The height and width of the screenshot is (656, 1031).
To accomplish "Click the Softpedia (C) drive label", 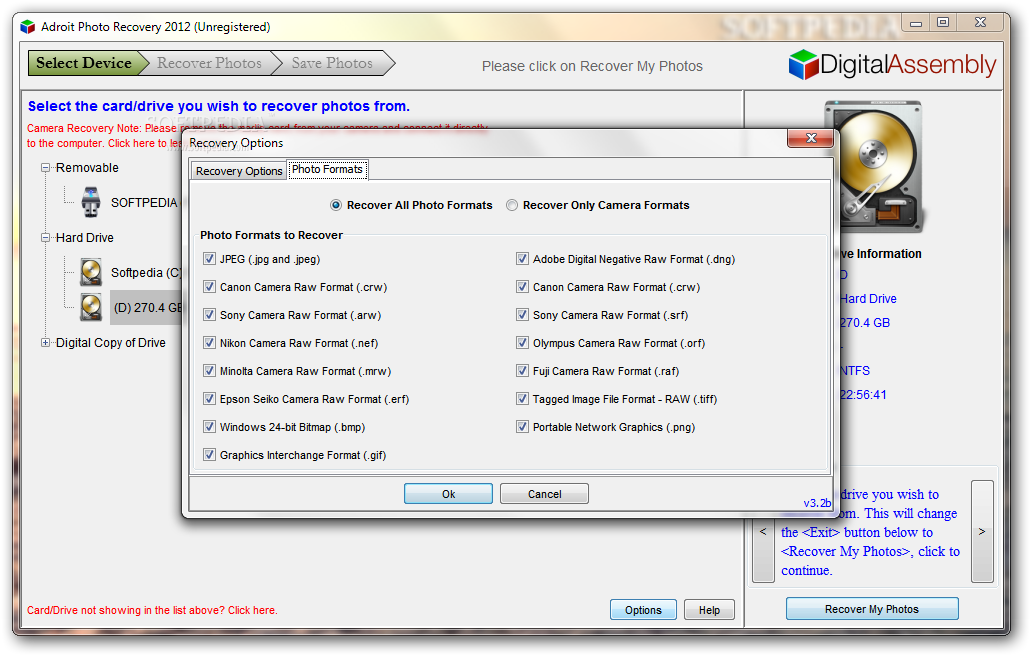I will point(146,272).
